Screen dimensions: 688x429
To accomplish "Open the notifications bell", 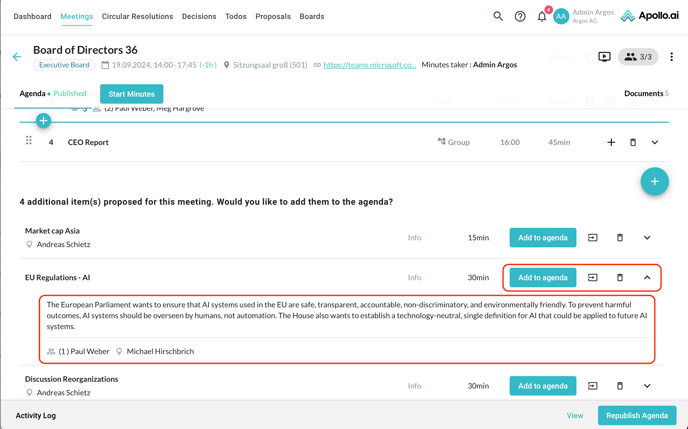I will tap(542, 16).
